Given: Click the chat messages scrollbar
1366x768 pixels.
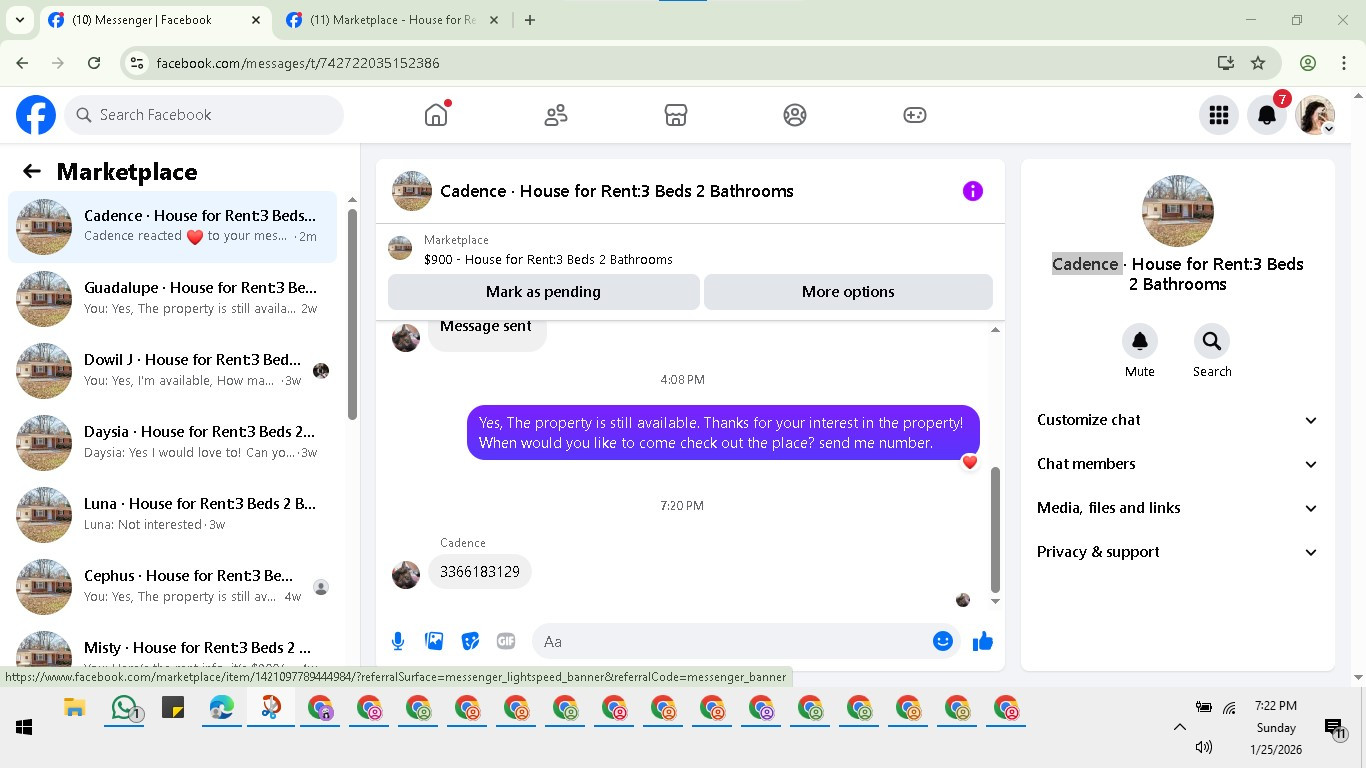Looking at the screenshot, I should tap(995, 530).
